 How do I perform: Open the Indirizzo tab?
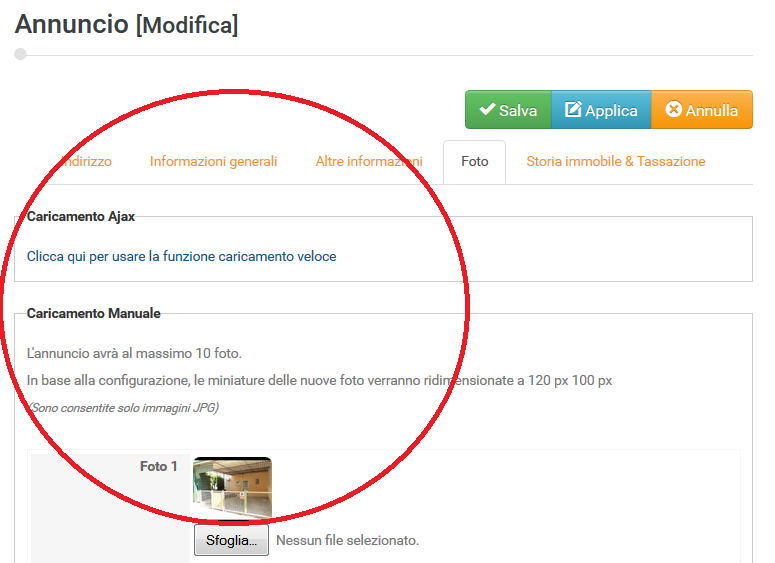pos(85,161)
